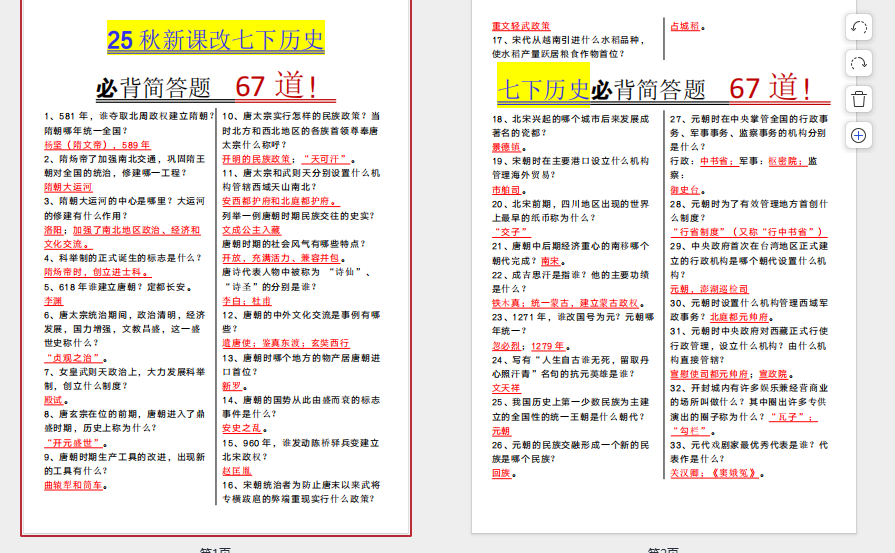The image size is (895, 553).
Task: Click the red answer "重文轻武政策"
Action: 521,26
